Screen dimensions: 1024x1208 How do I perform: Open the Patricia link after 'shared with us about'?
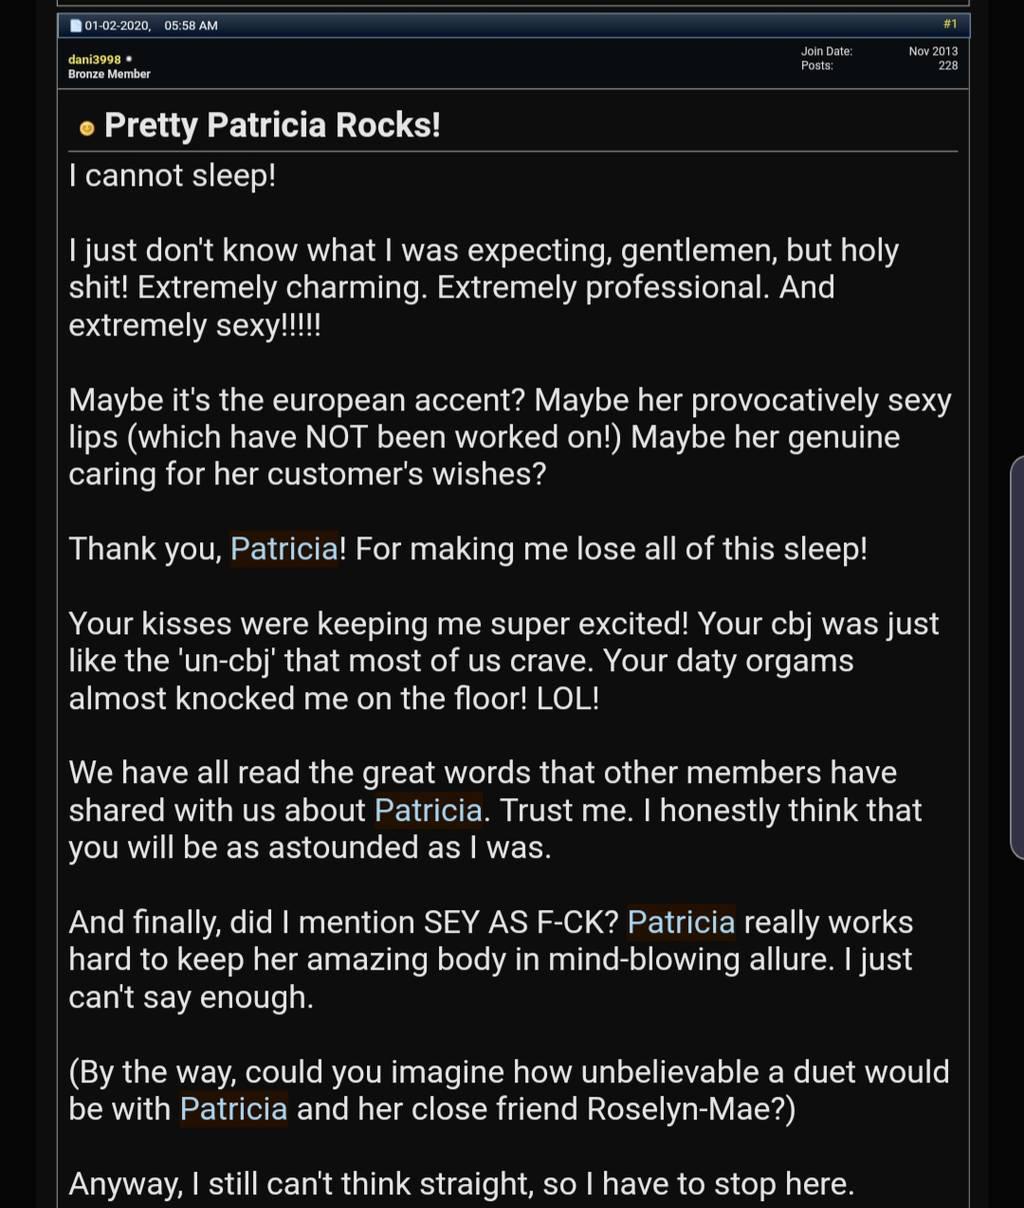(x=428, y=810)
